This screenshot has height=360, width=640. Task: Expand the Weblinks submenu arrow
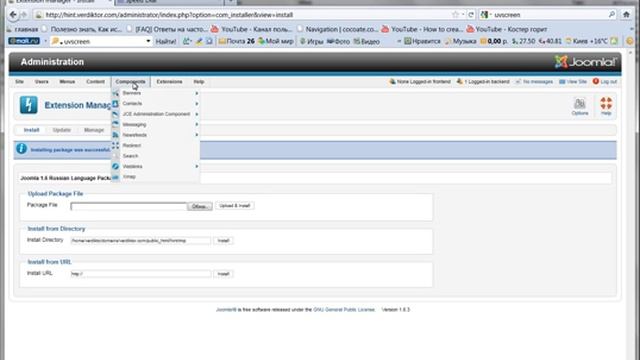click(197, 166)
